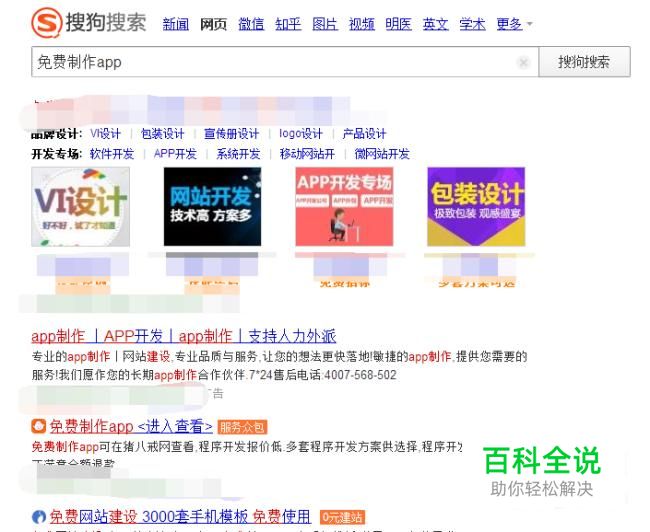Viewport: 650px width, 532px height.
Task: Click the VI设计 thumbnail image
Action: pyautogui.click(x=80, y=206)
